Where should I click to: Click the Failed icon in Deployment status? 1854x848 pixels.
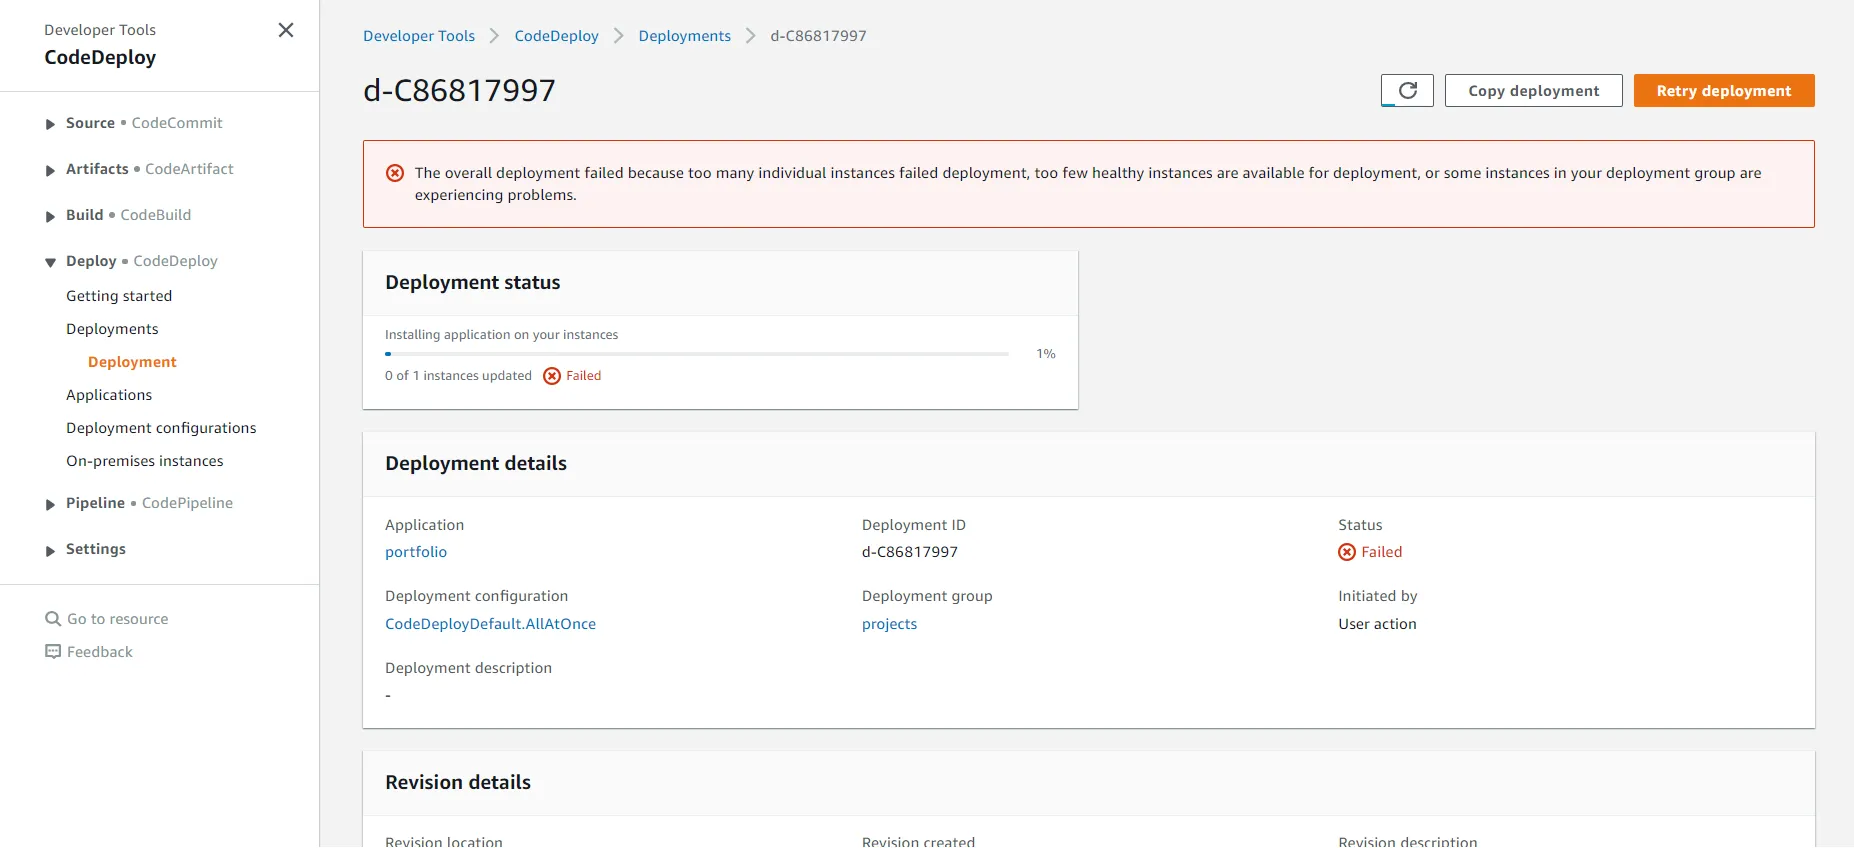pyautogui.click(x=552, y=376)
